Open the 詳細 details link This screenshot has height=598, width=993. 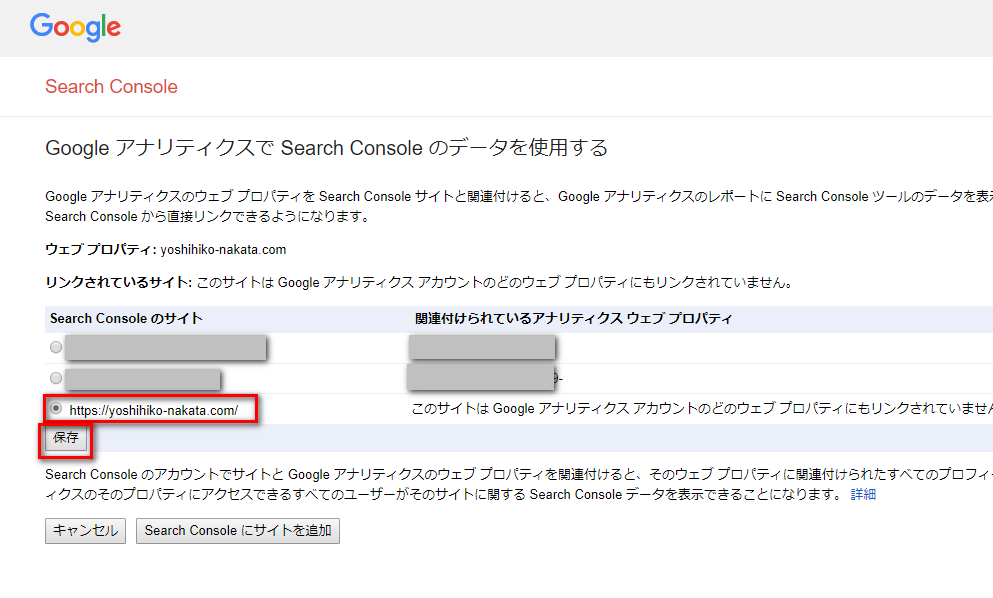tap(863, 495)
